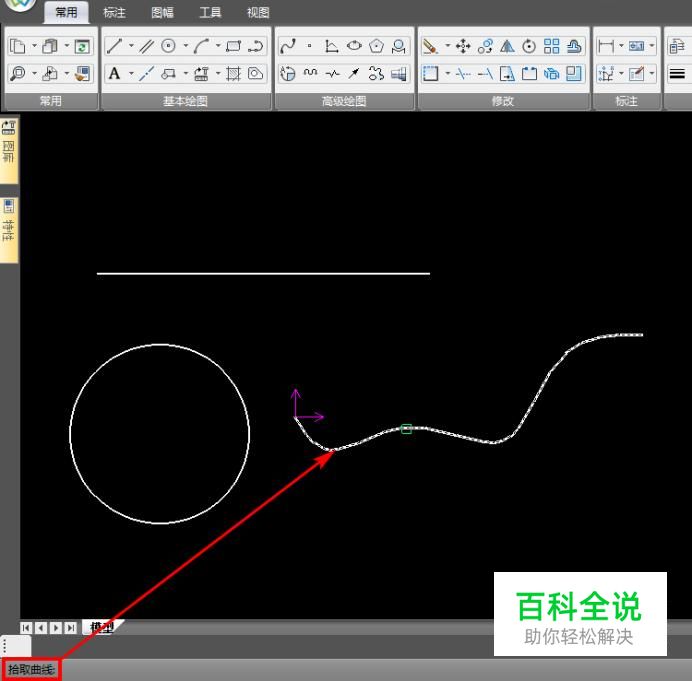Switch to the 图幅 ribbon tab
Image resolution: width=692 pixels, height=681 pixels.
pos(162,12)
